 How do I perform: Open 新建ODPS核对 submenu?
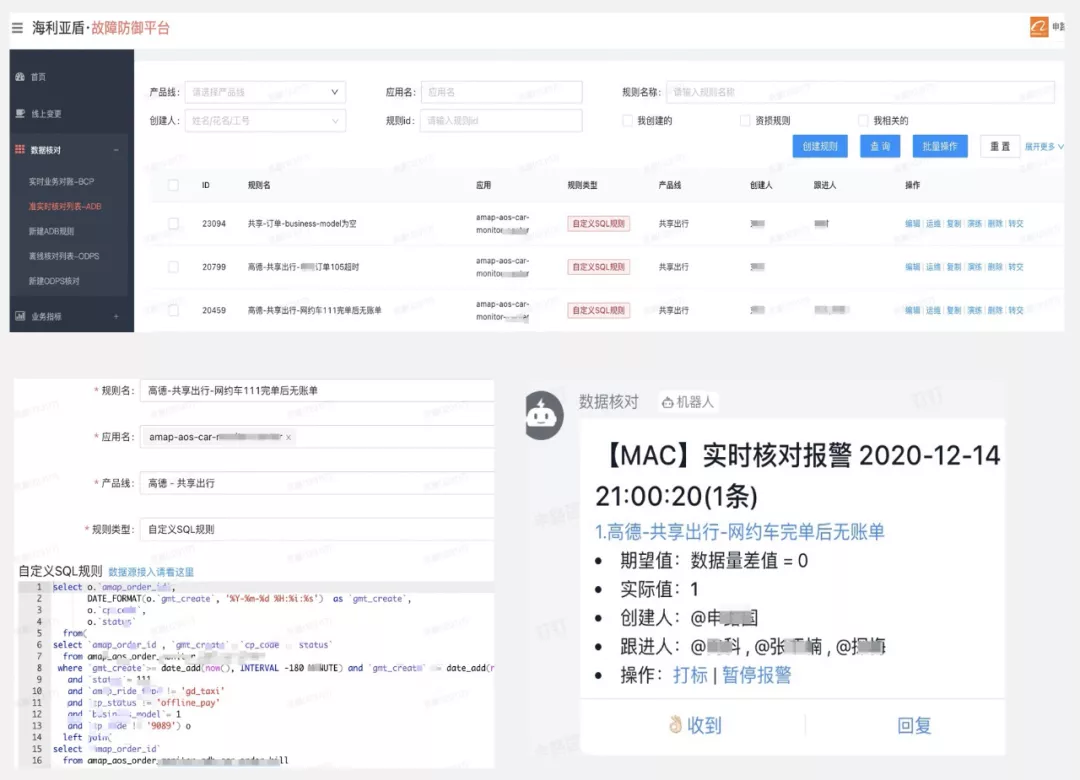coord(54,280)
